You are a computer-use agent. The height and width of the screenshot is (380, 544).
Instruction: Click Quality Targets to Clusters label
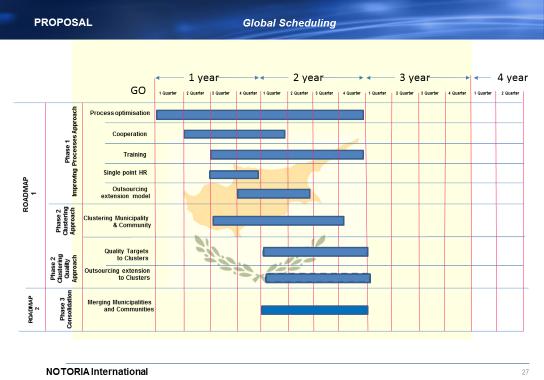[x=127, y=254]
